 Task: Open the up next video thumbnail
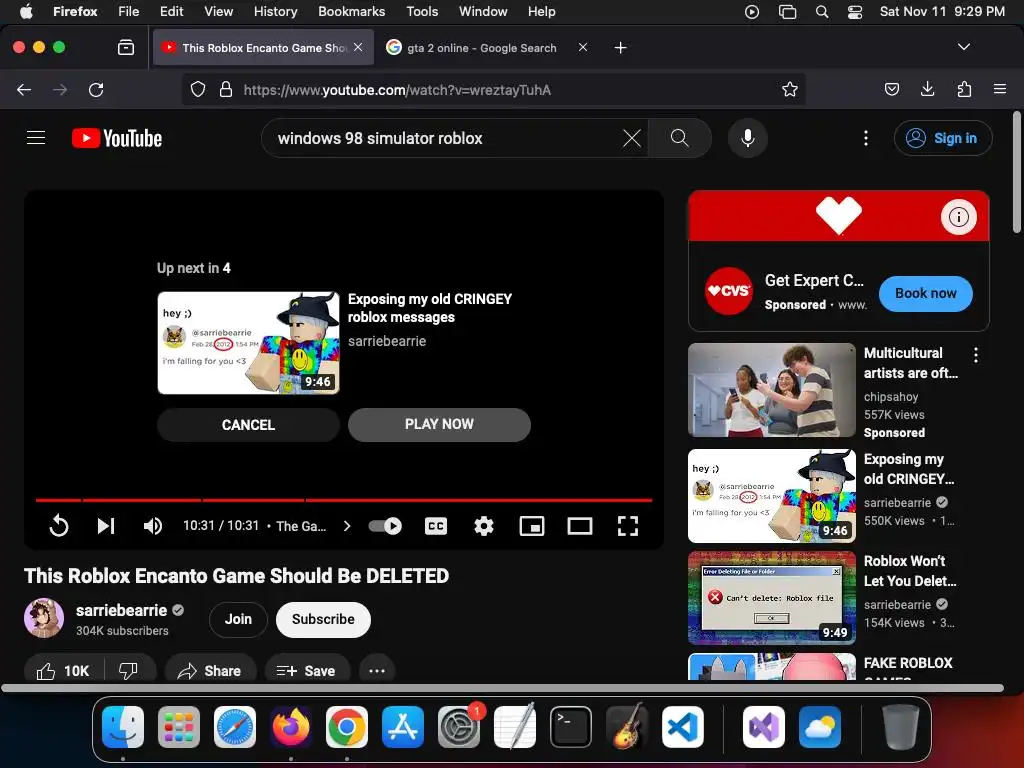point(248,343)
